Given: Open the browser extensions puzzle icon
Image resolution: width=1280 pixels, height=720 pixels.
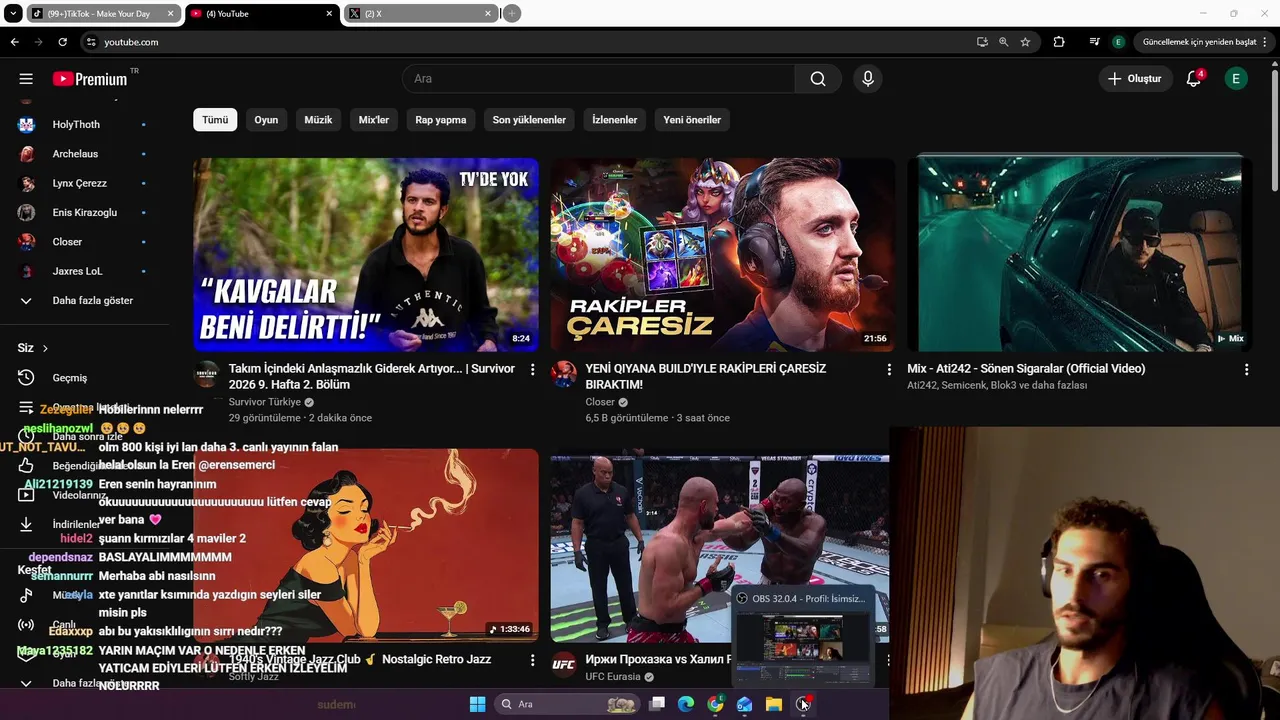Looking at the screenshot, I should (x=1059, y=42).
